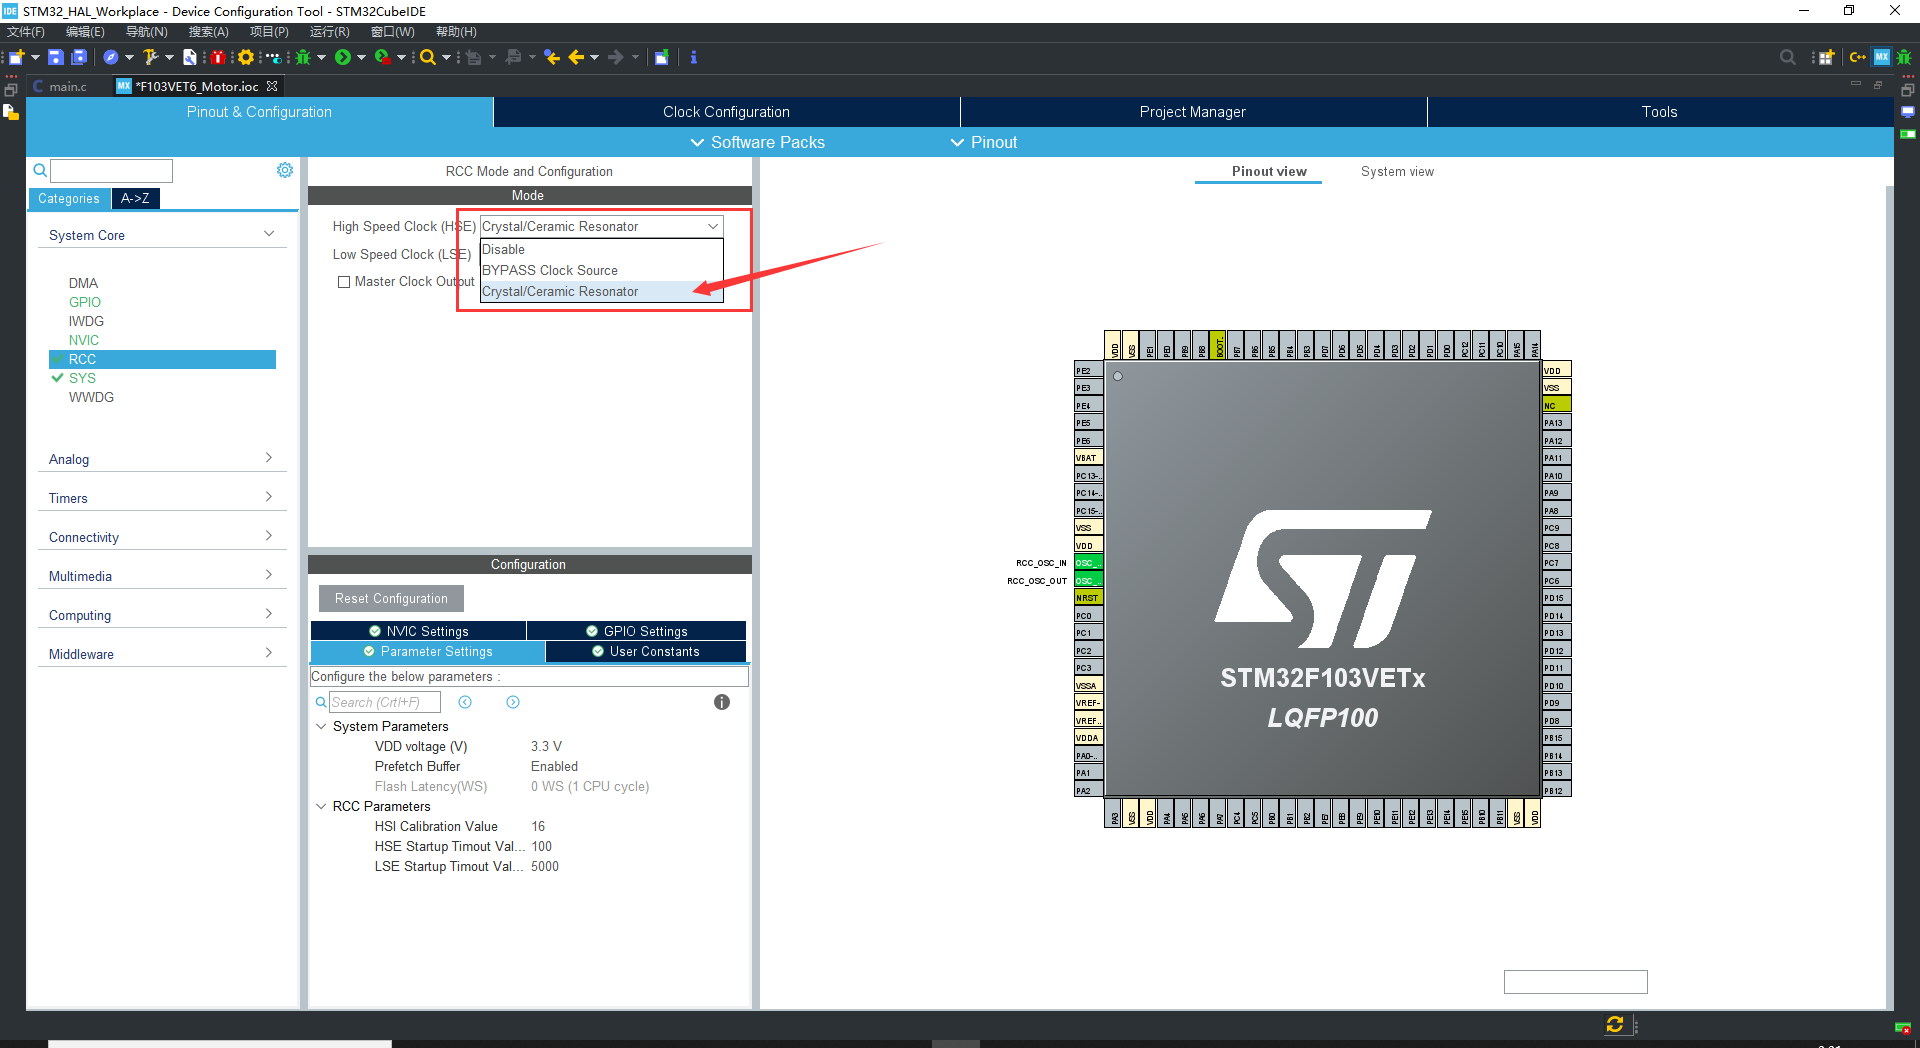Screen dimensions: 1920x1048
Task: Click the red gift box toolbar icon
Action: click(217, 57)
